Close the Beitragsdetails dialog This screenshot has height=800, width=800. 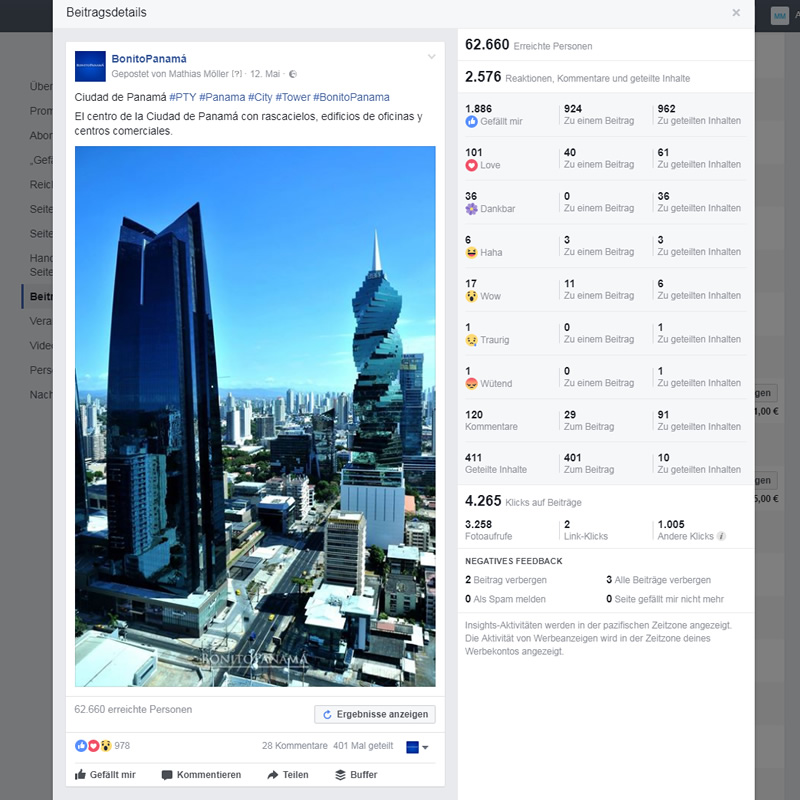coord(736,13)
